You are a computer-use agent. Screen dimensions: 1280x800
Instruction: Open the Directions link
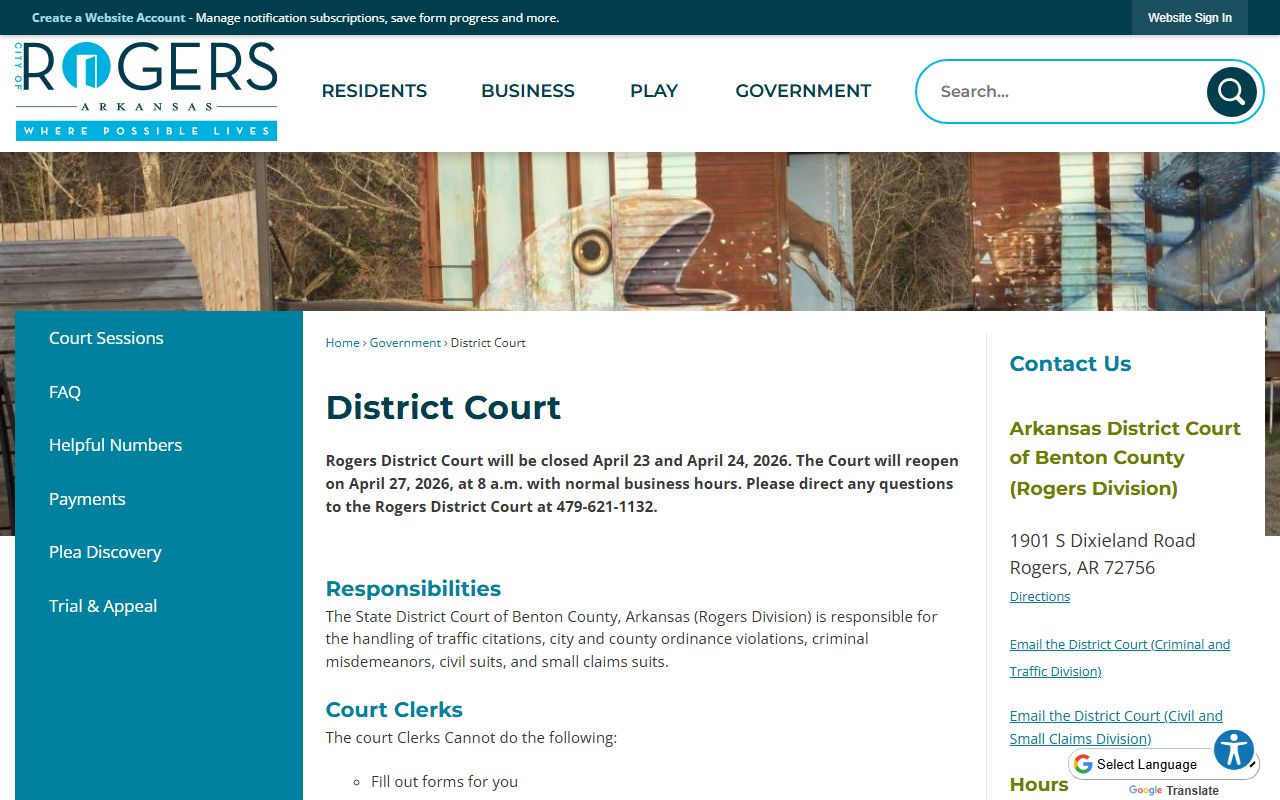[1040, 596]
